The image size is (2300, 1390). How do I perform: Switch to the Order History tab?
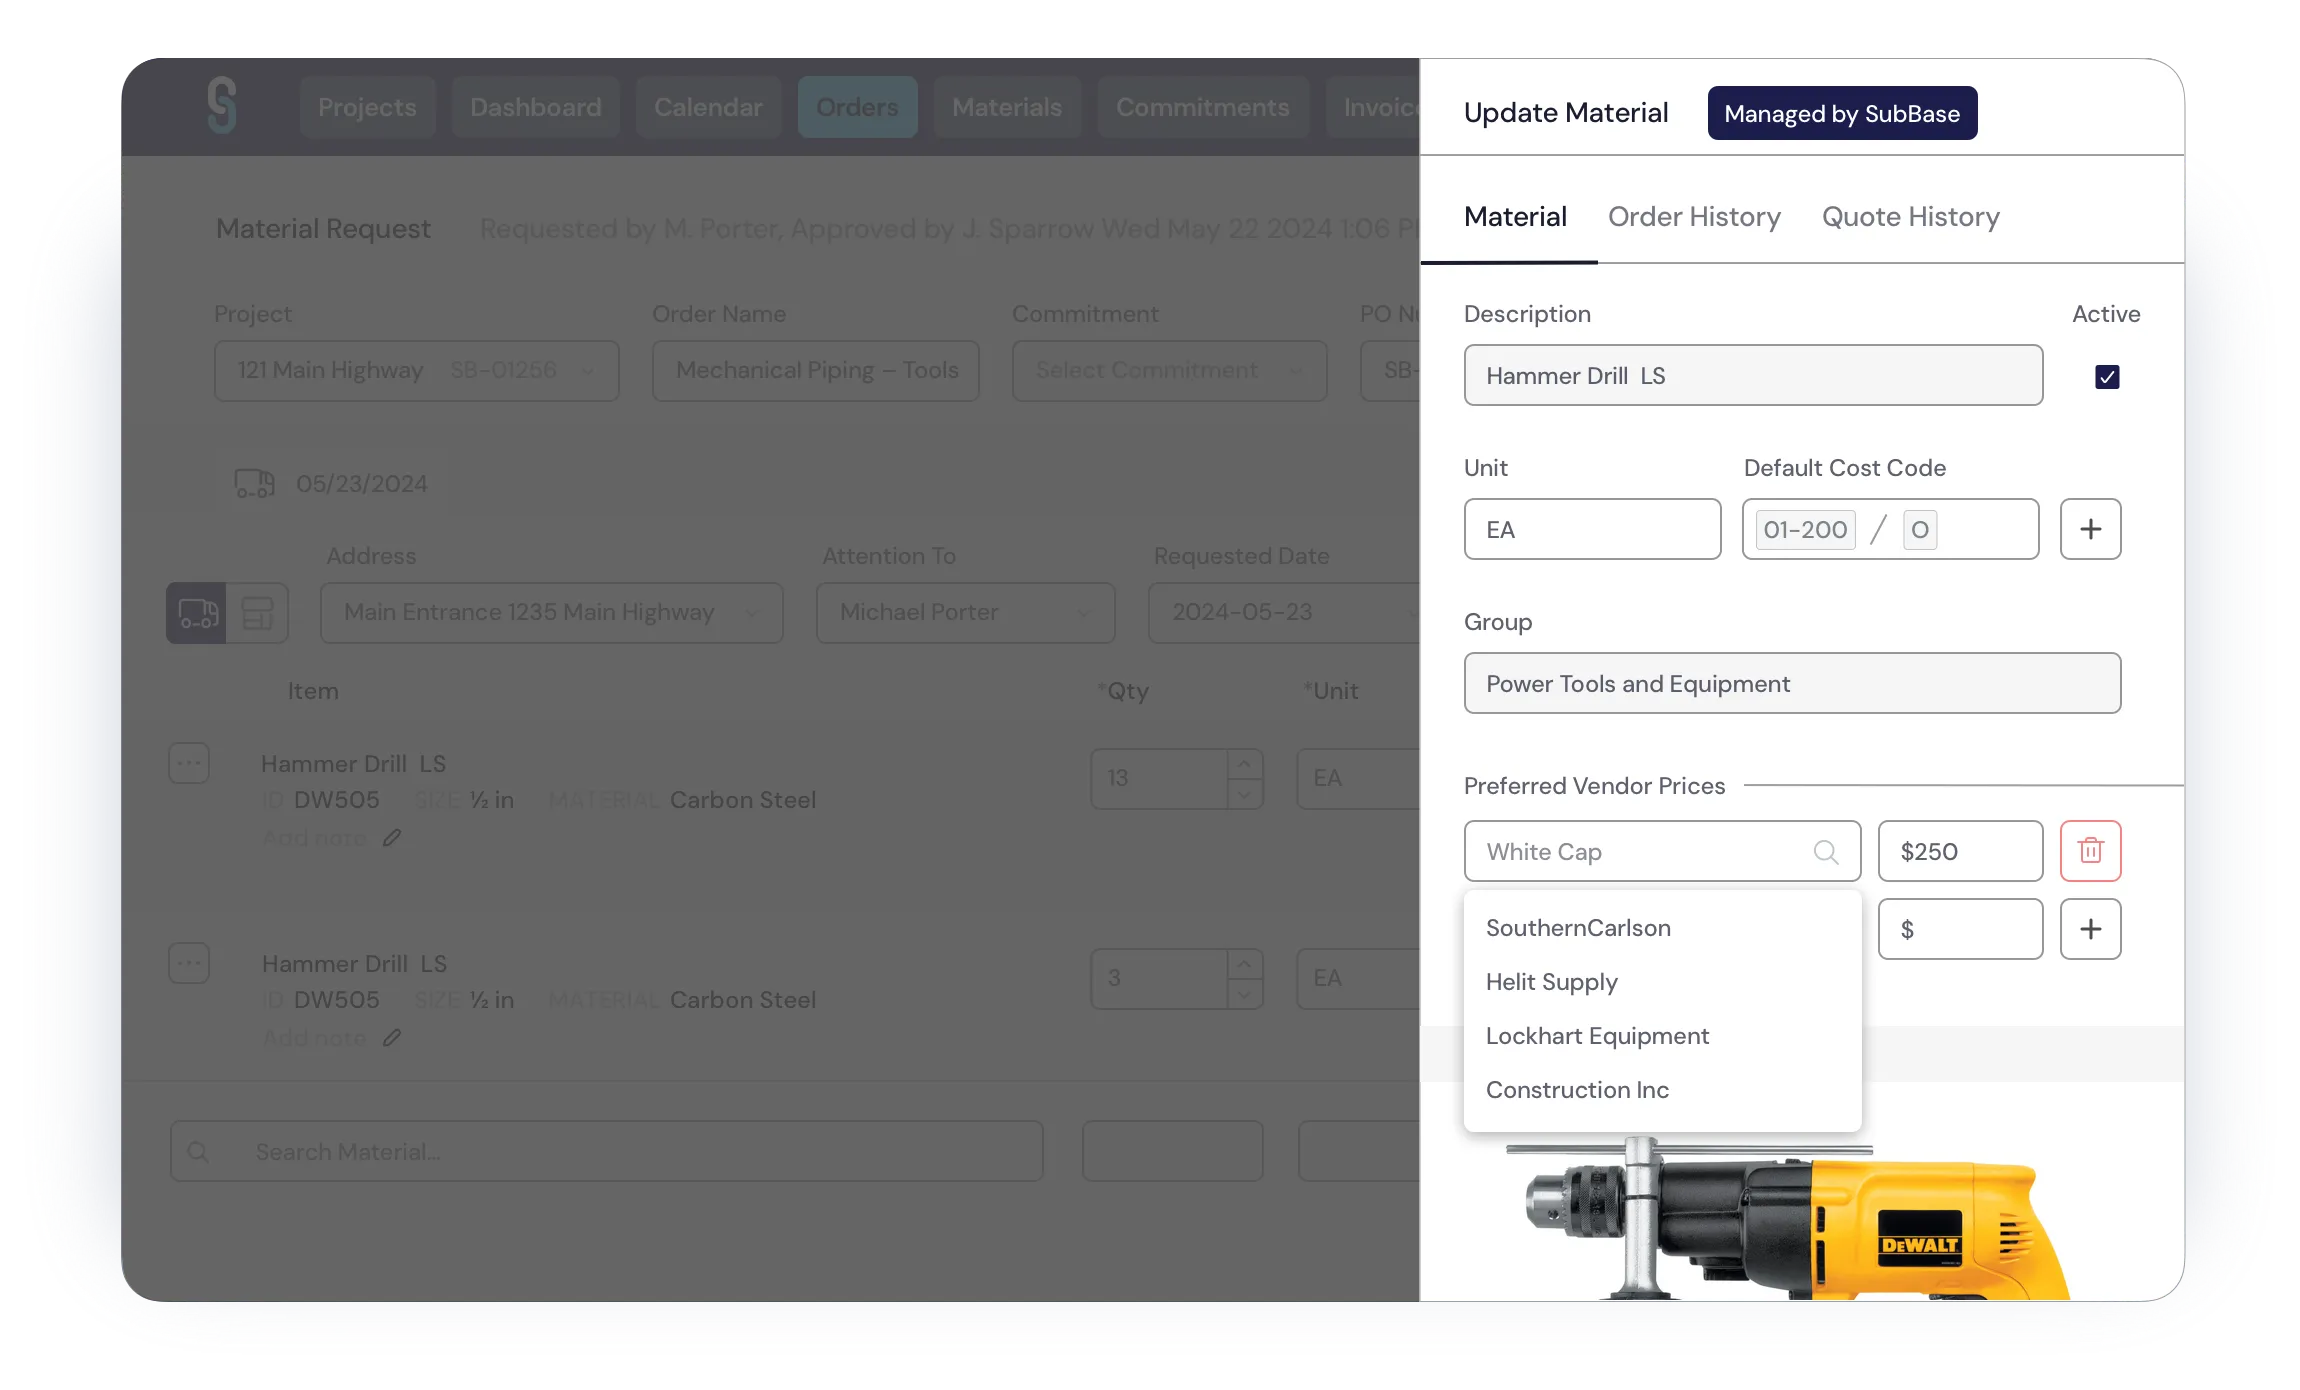[1694, 217]
